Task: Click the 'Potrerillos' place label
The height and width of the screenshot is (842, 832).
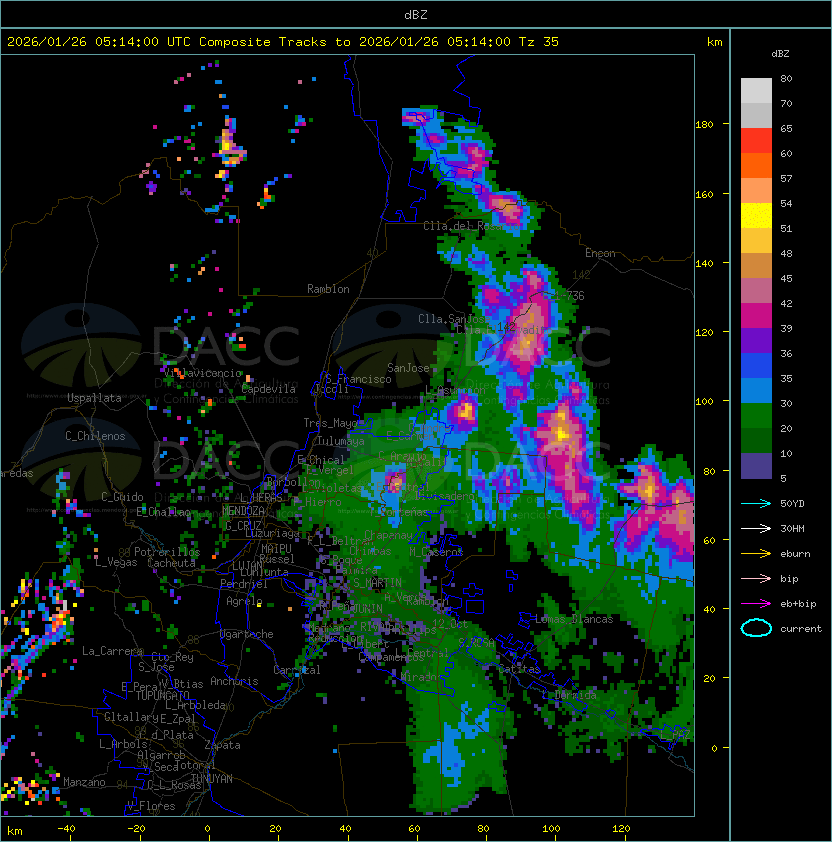Action: click(x=167, y=551)
